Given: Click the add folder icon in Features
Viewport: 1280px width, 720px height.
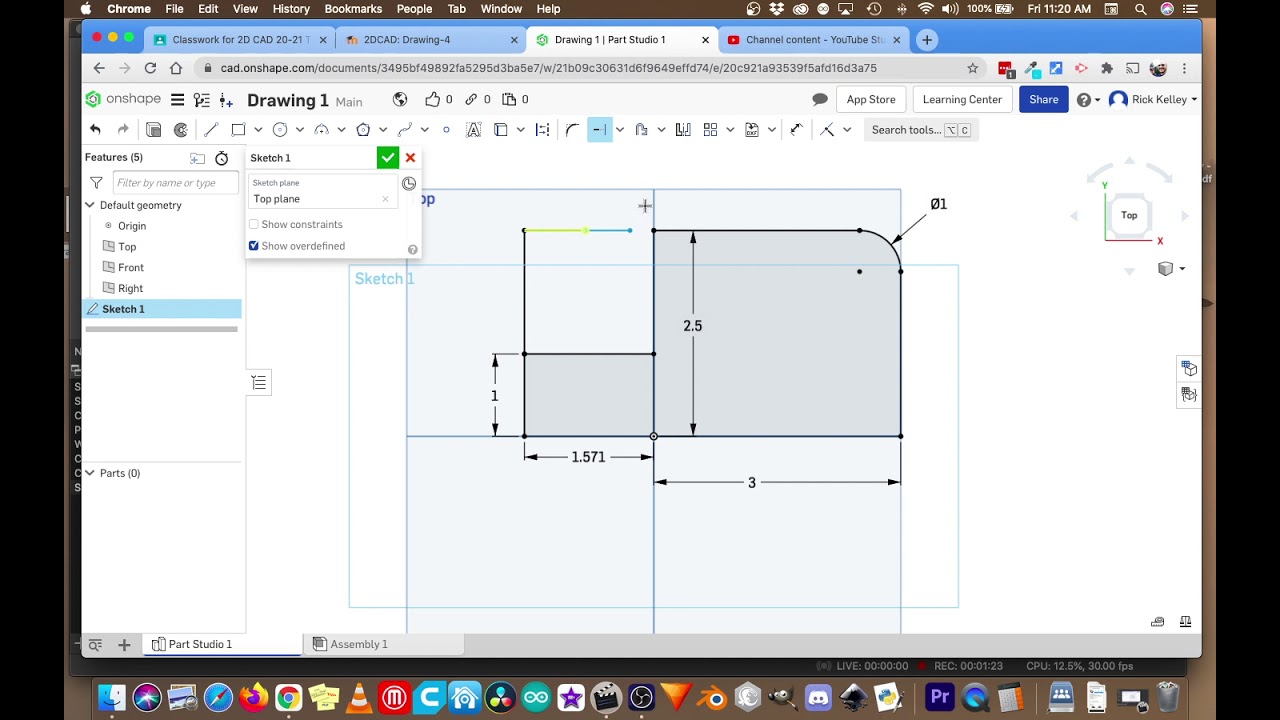Looking at the screenshot, I should 197,158.
